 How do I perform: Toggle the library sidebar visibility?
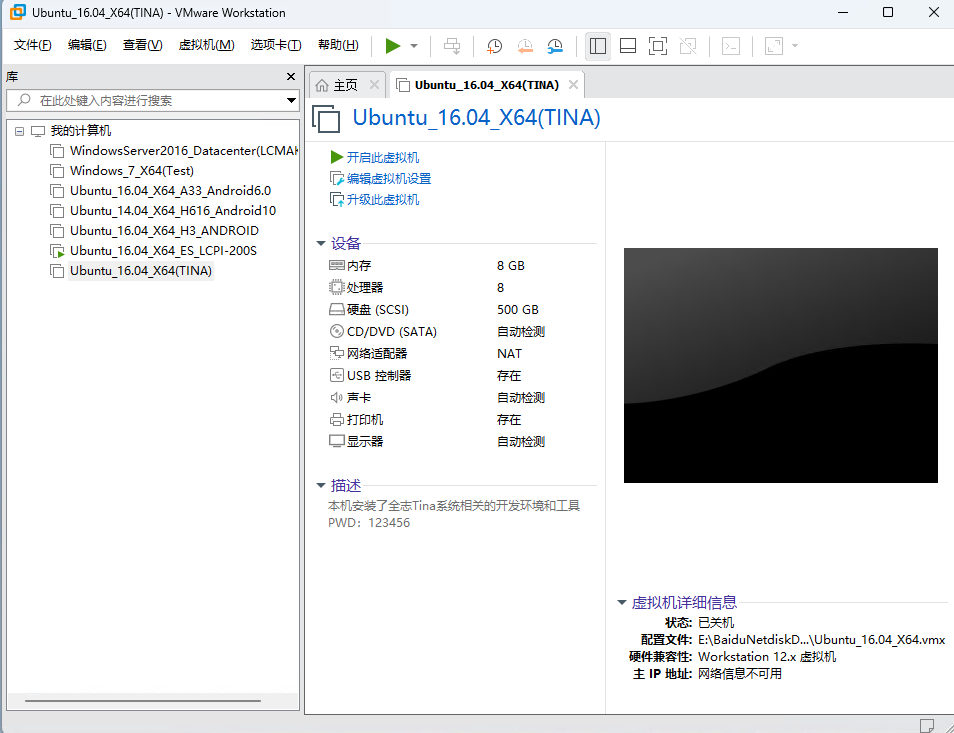click(596, 46)
